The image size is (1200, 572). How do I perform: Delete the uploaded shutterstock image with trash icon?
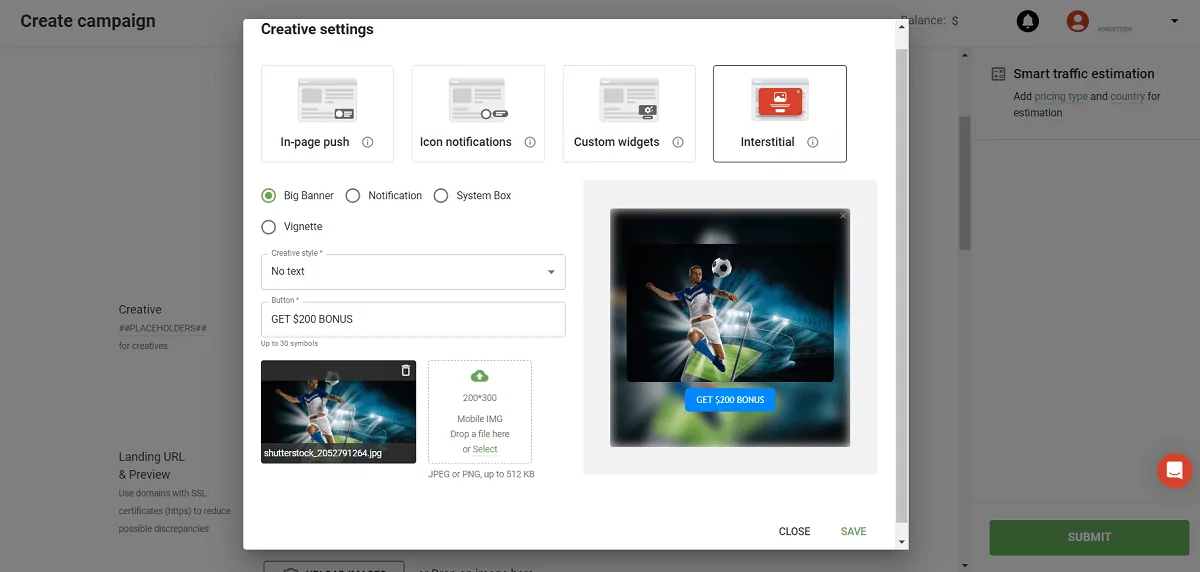[405, 371]
